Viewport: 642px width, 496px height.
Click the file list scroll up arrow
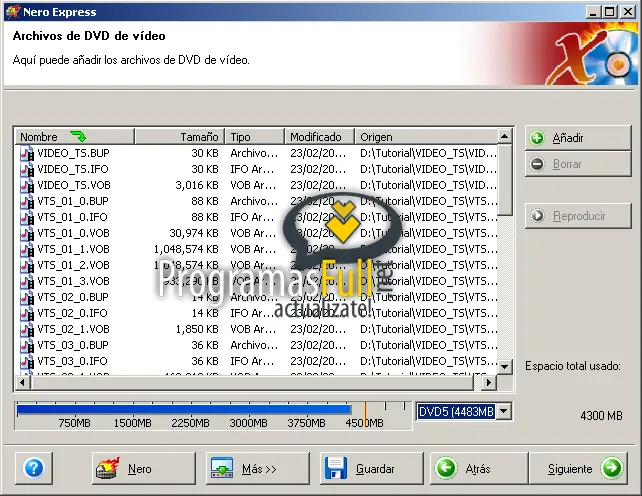[x=504, y=136]
